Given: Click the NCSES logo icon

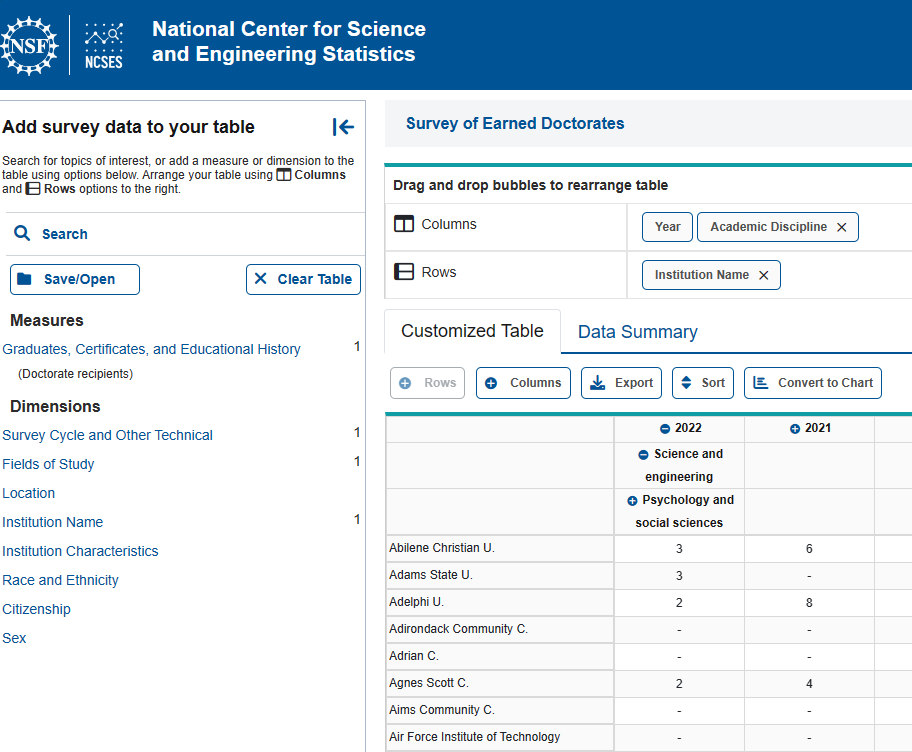Looking at the screenshot, I should click(x=104, y=45).
